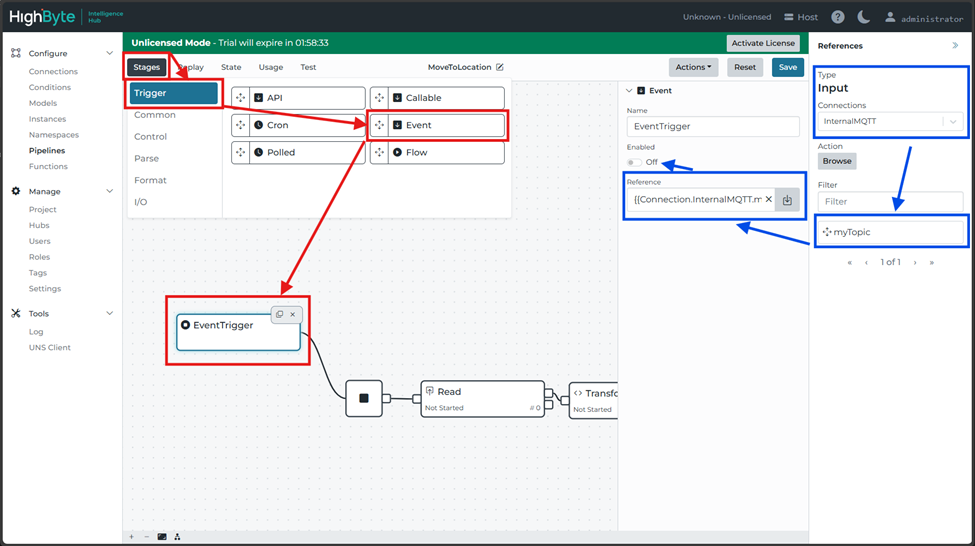This screenshot has width=975, height=546.
Task: Zoom out on the pipeline canvas
Action: point(147,537)
